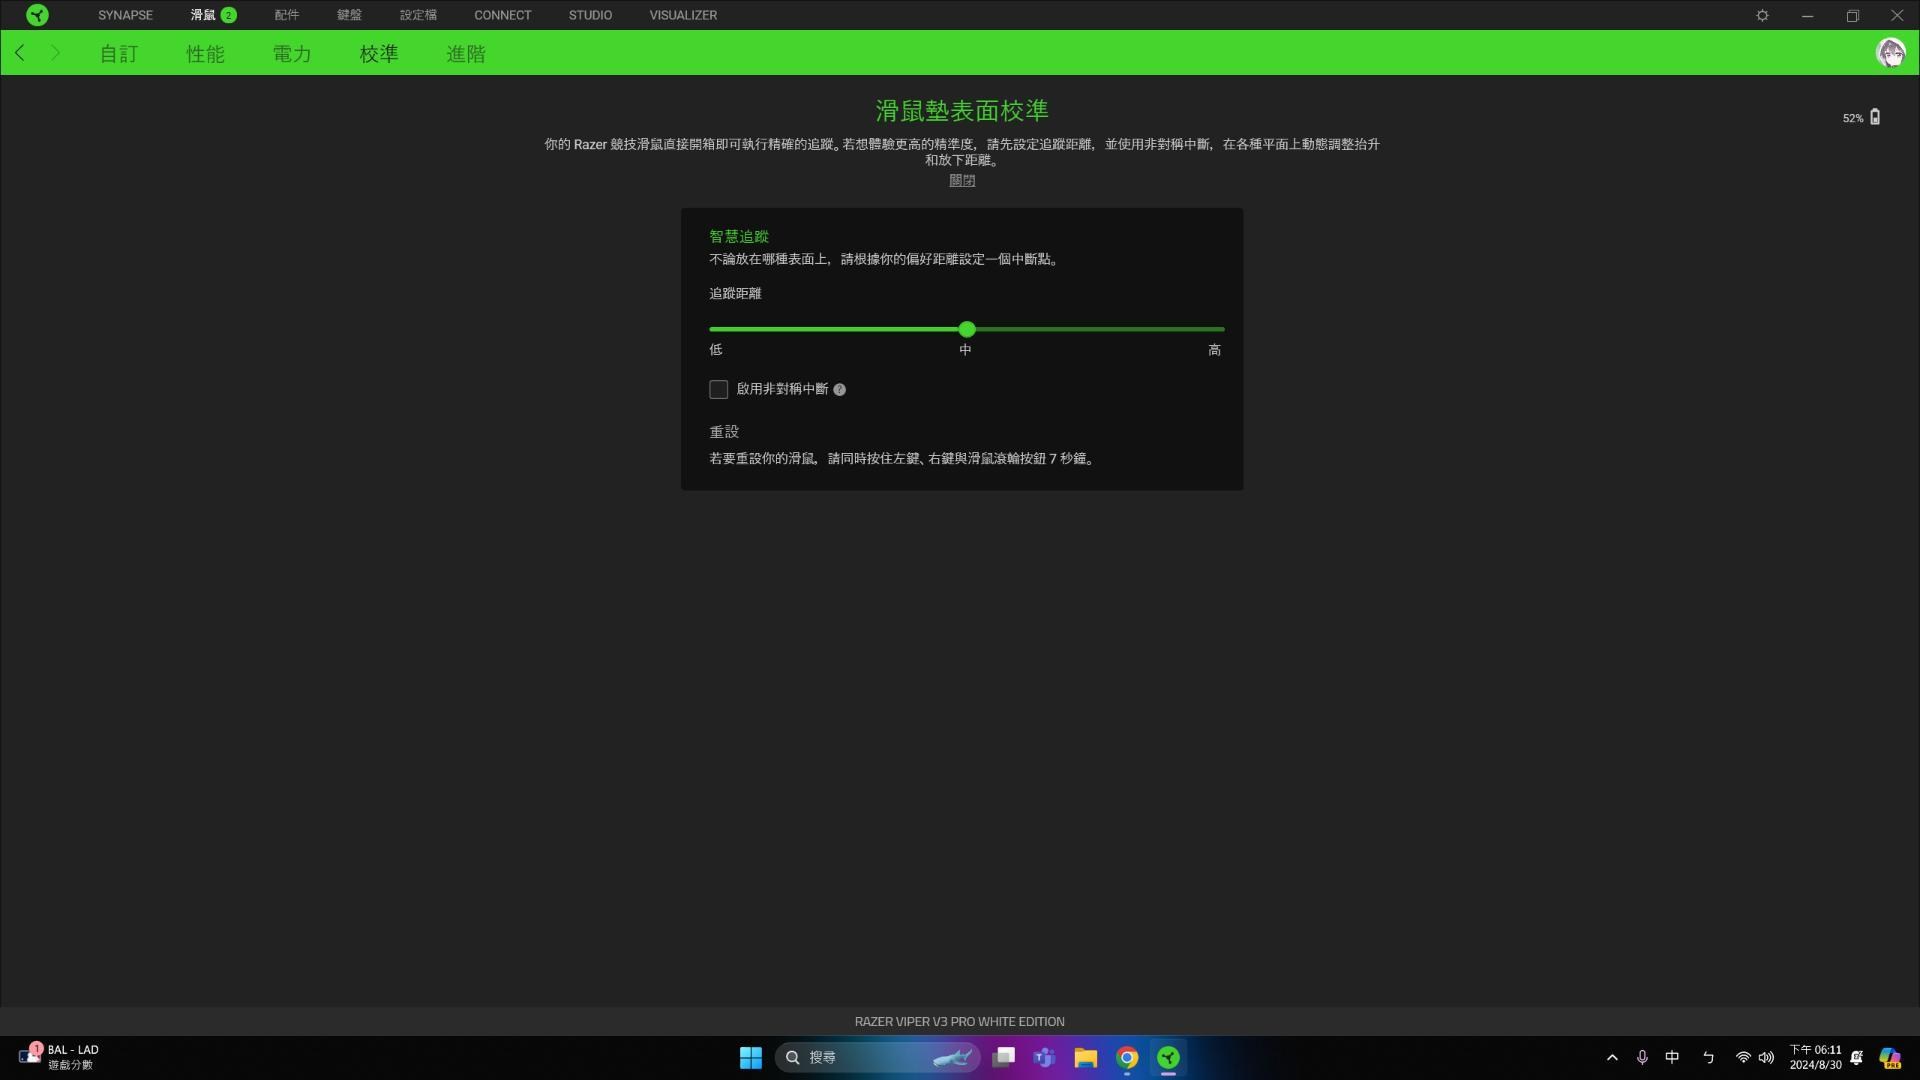Open the user profile avatar
The image size is (1920, 1080).
pos(1891,53)
